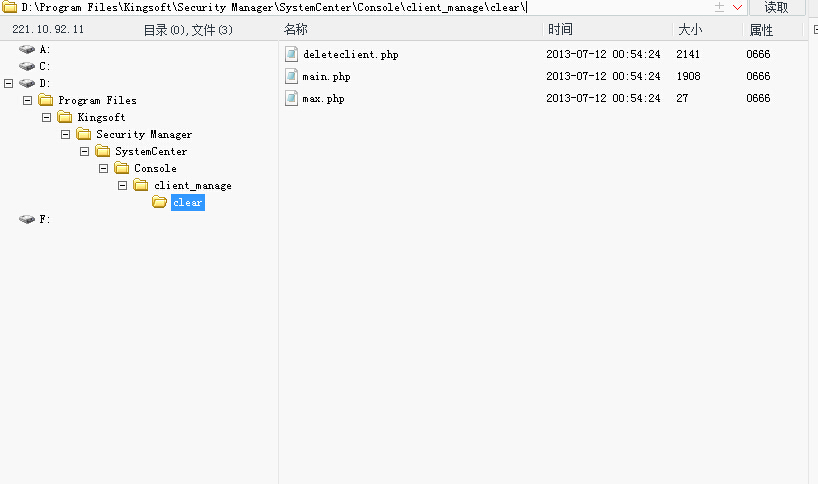Collapse the Program Files folder node
The height and width of the screenshot is (484, 818).
(x=28, y=100)
